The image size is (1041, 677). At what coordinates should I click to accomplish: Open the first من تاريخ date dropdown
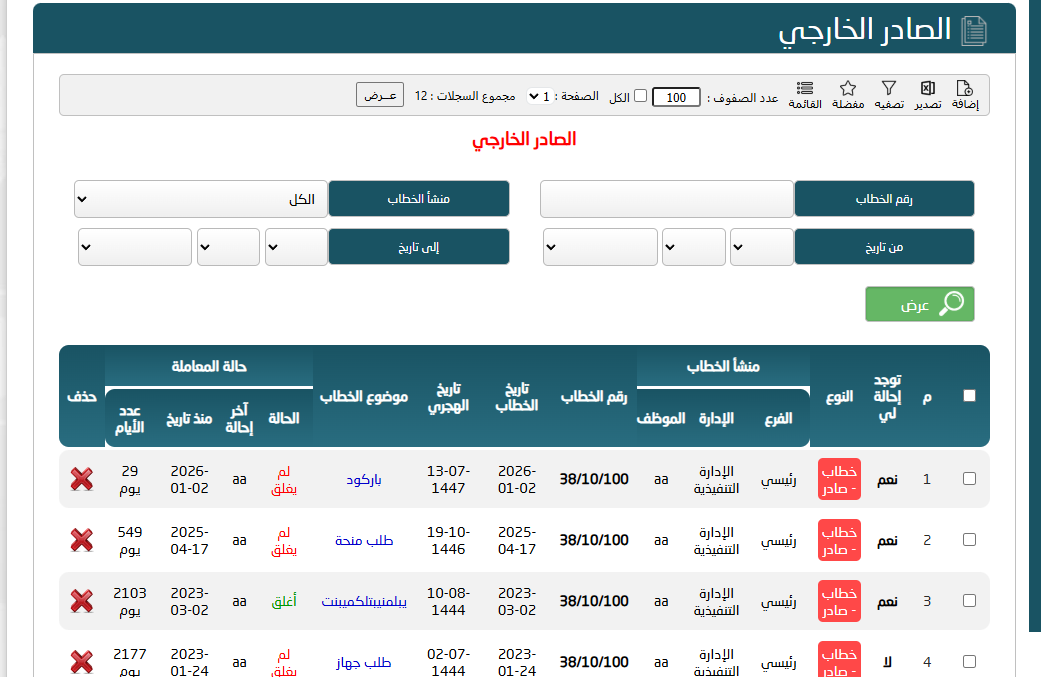tap(762, 247)
